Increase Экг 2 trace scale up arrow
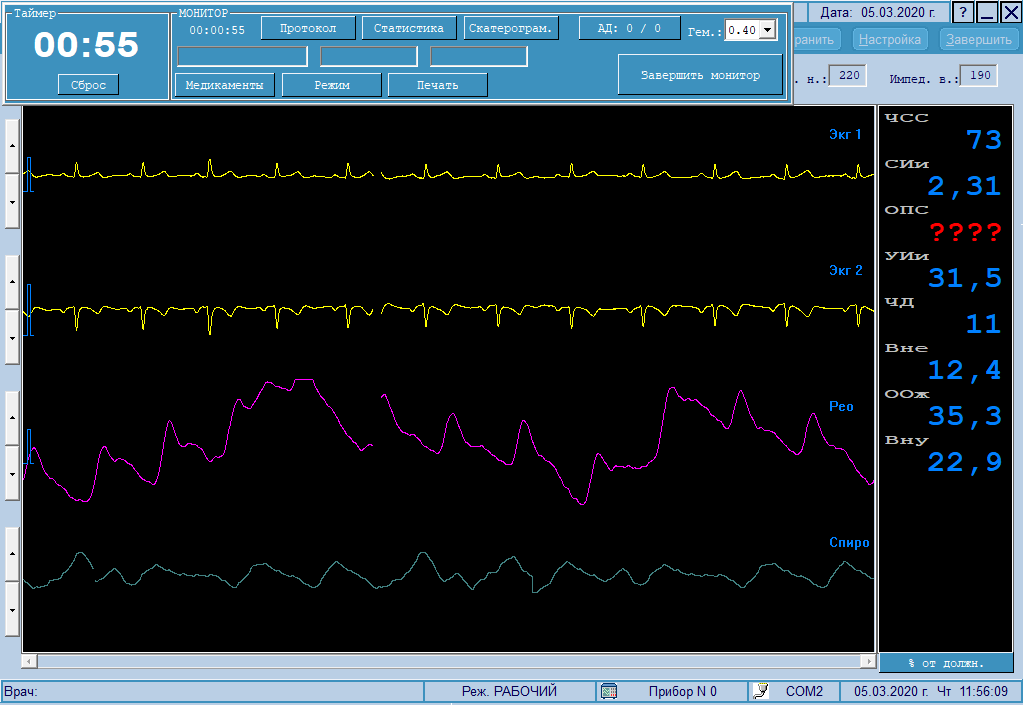 point(12,282)
